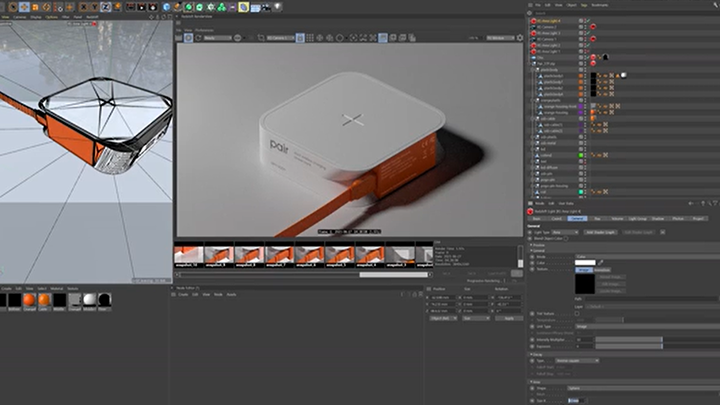Add a Cube primitive object
Viewport: 720px width, 405px height.
[167, 7]
